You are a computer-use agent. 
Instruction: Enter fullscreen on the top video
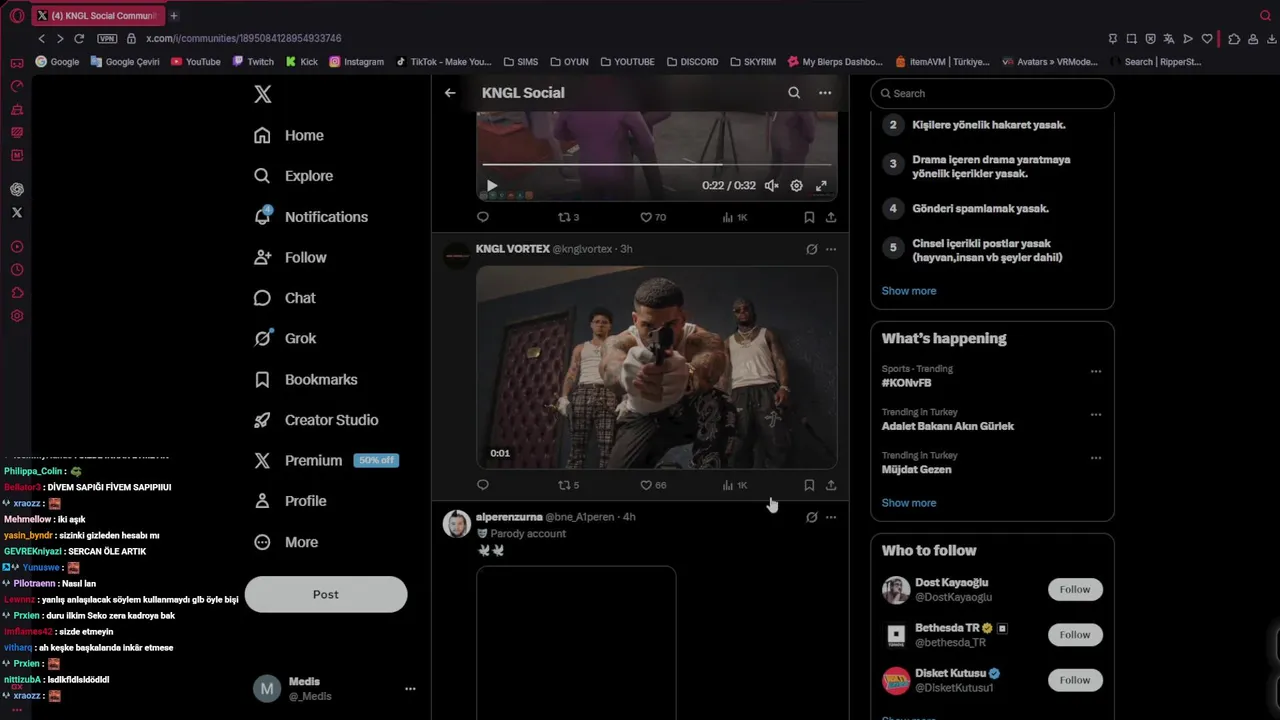pos(821,186)
